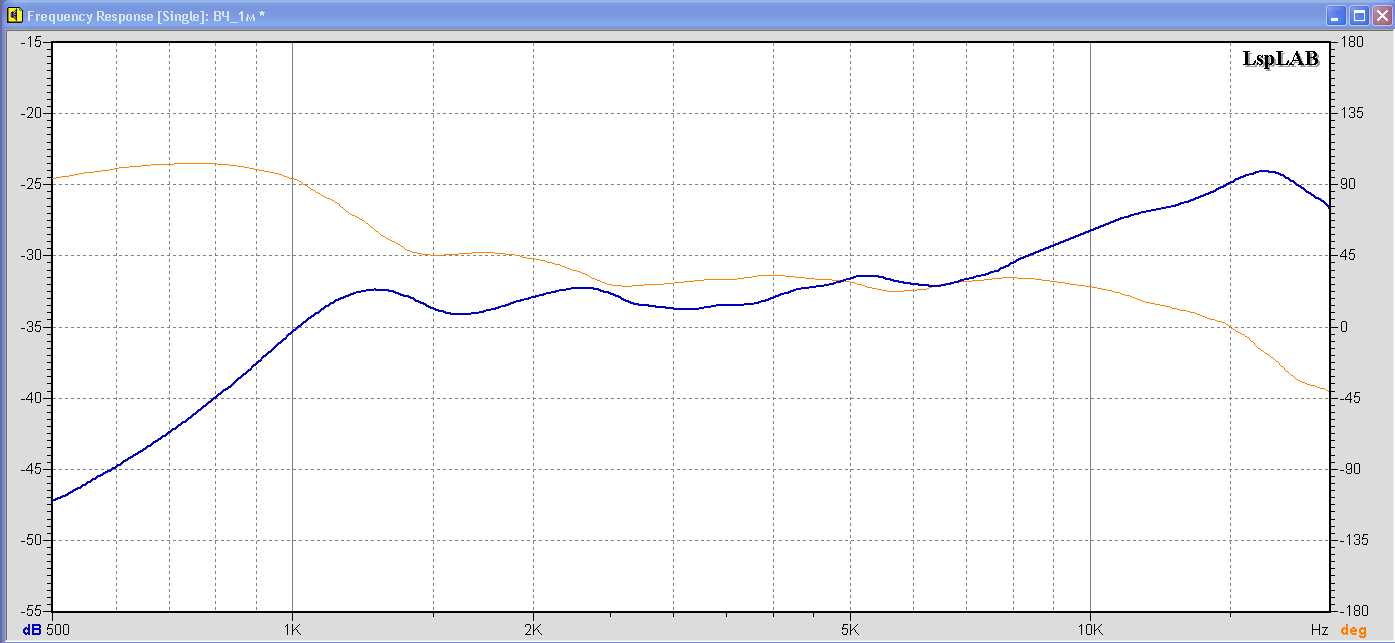The width and height of the screenshot is (1395, 643).
Task: Click the blue dB axis label
Action: [x=33, y=630]
